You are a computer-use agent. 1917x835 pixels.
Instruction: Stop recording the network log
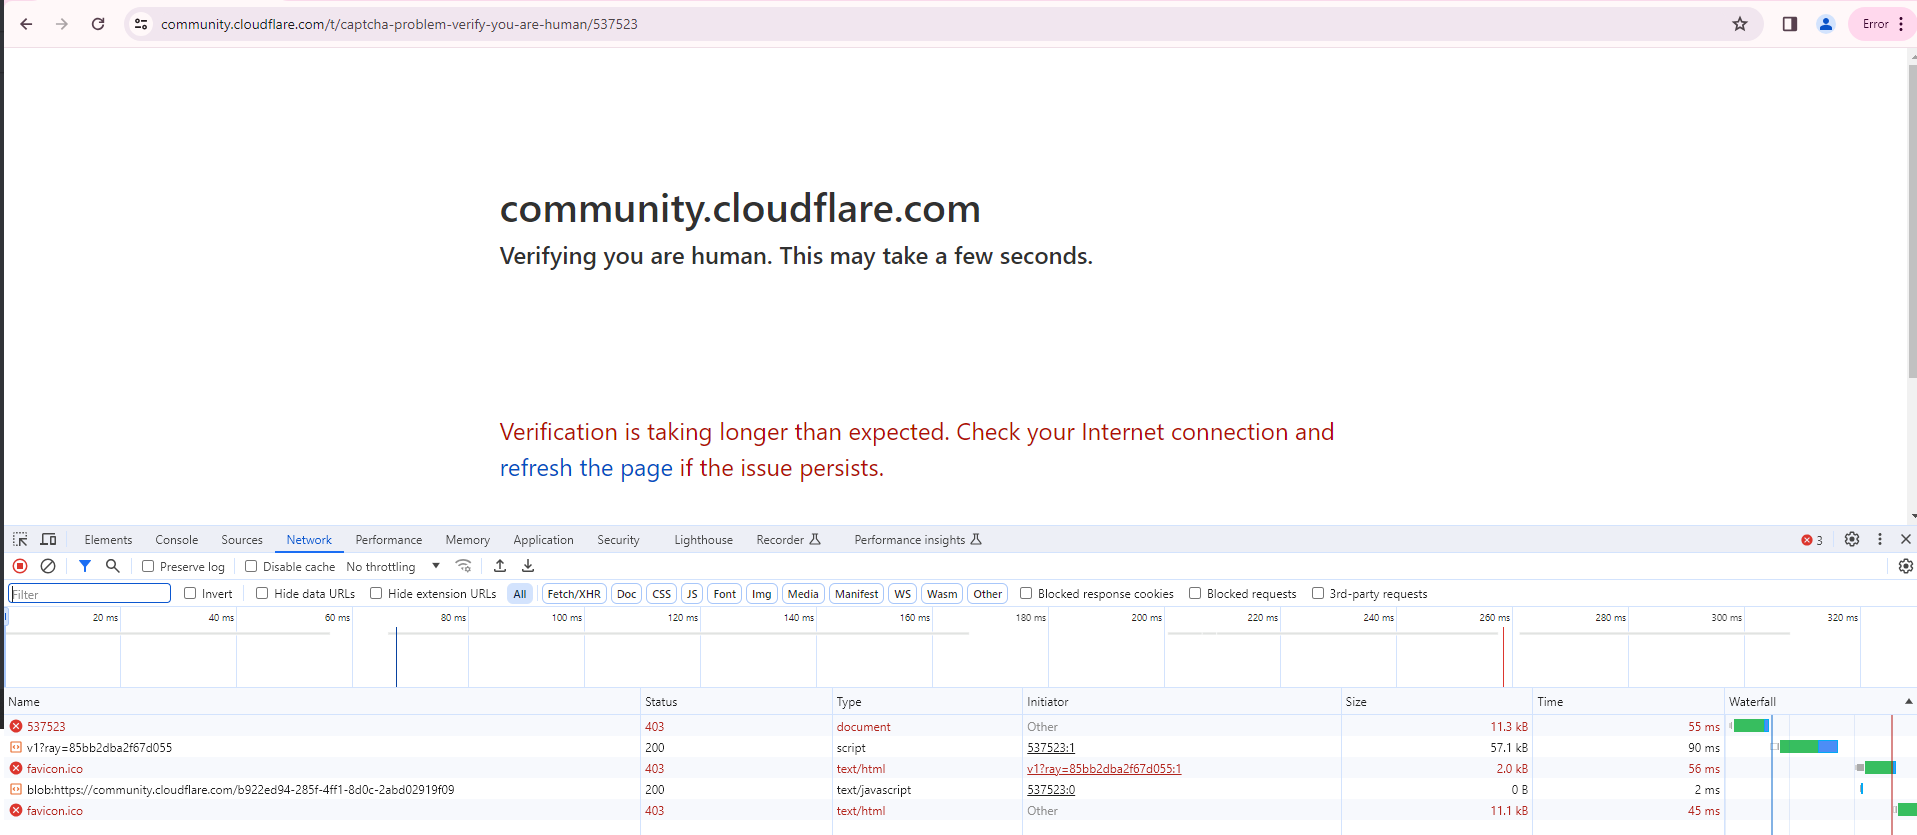click(x=20, y=566)
